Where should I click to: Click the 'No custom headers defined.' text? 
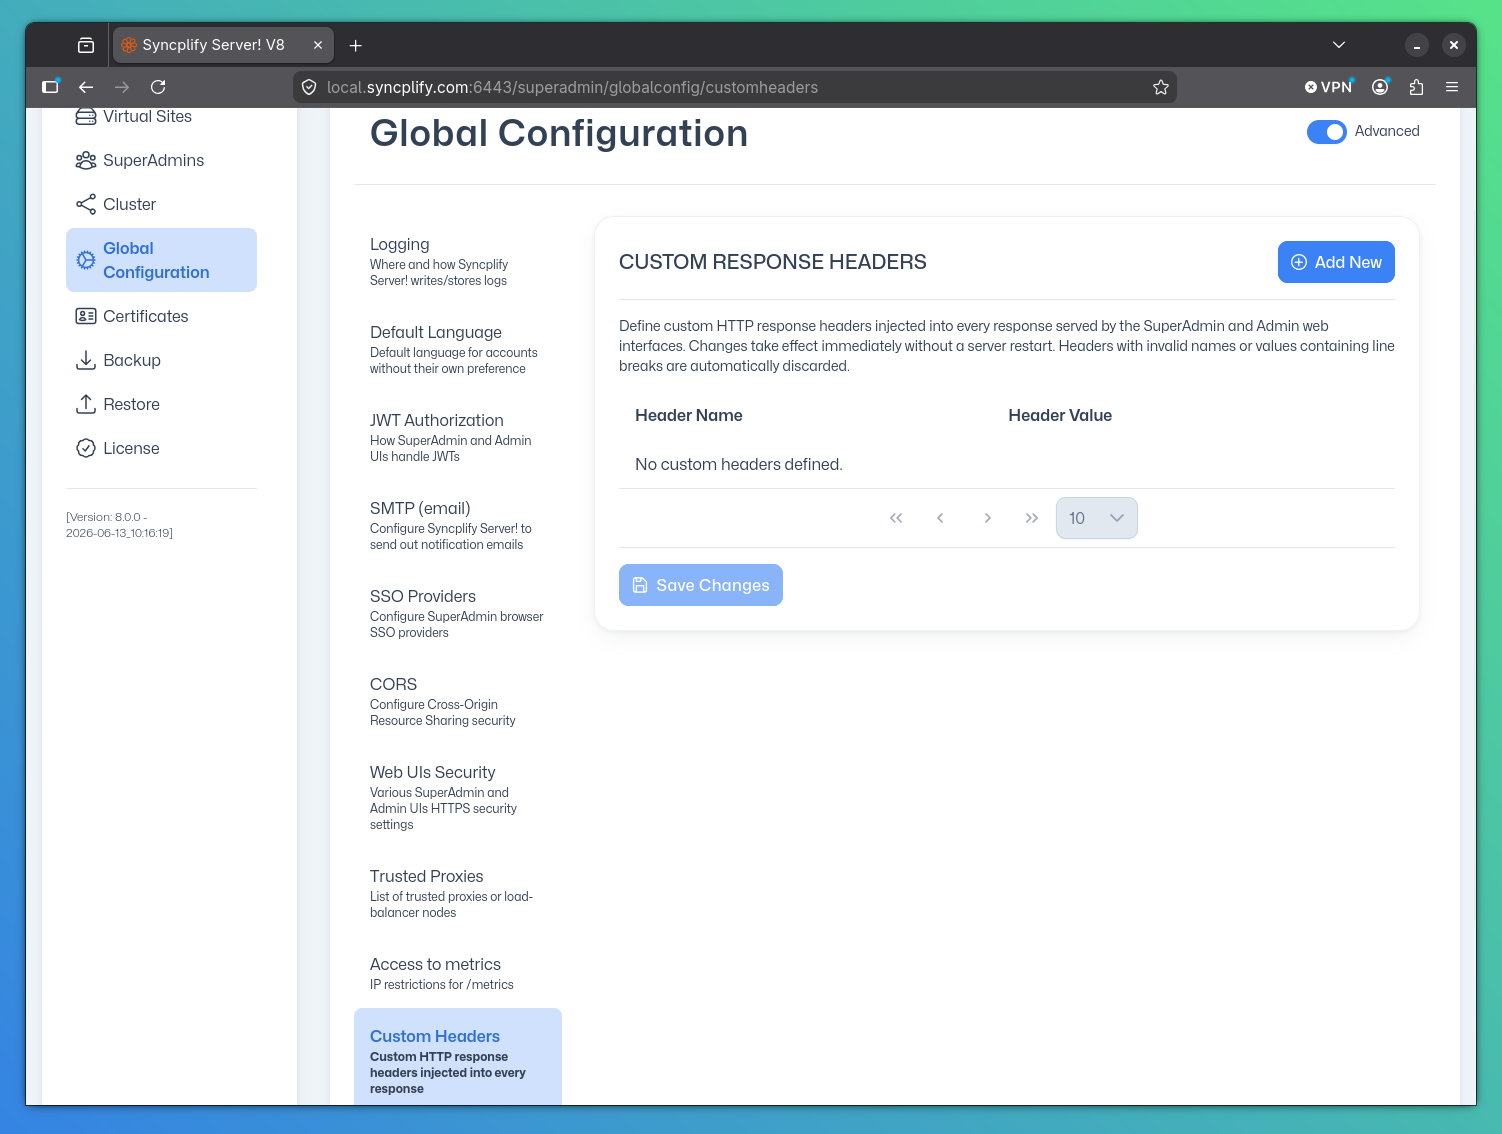point(739,464)
